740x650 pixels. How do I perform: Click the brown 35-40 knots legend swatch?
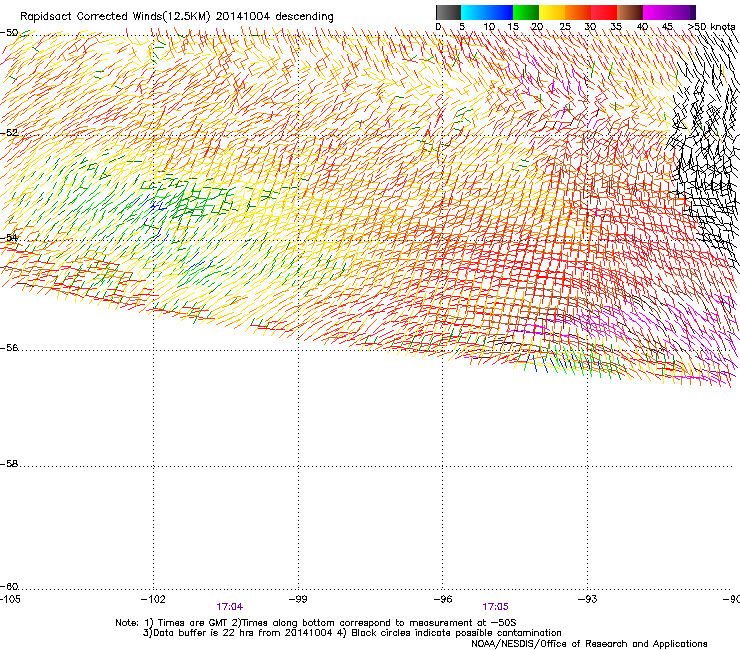(x=630, y=12)
